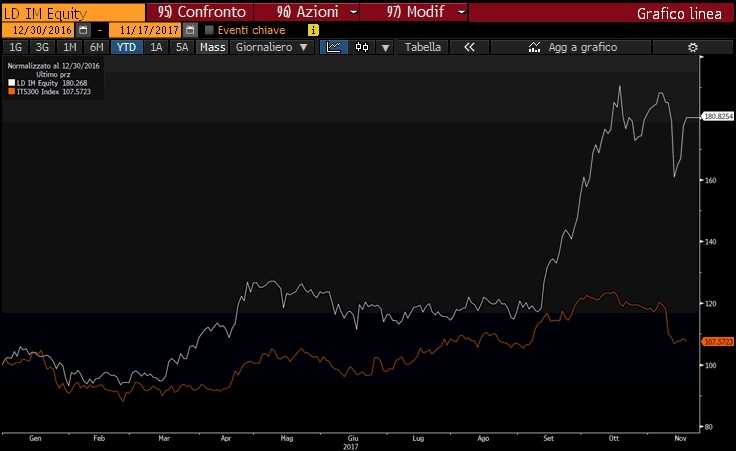The width and height of the screenshot is (736, 451).
Task: Open calendar picker for end date
Action: (190, 30)
